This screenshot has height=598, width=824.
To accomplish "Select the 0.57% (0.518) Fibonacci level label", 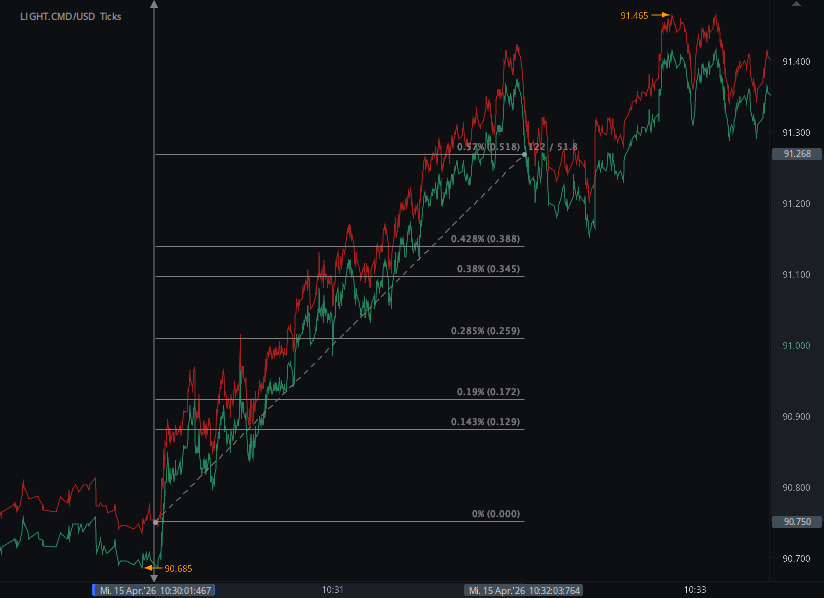I will [487, 145].
